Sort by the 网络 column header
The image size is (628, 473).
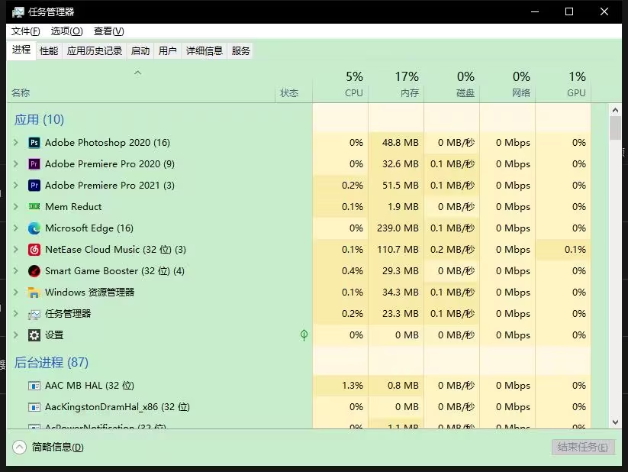pos(507,84)
